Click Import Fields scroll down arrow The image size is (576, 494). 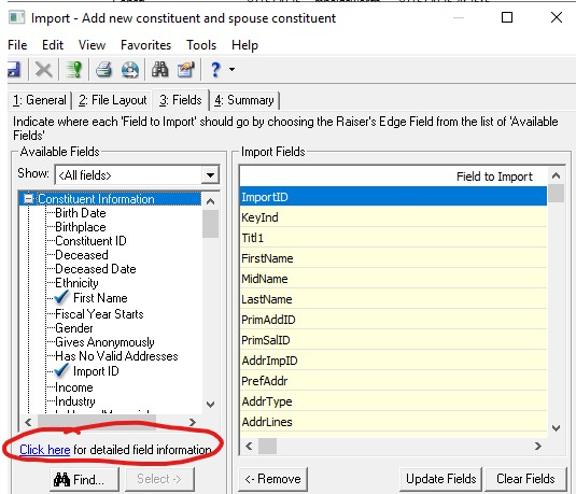[x=556, y=428]
